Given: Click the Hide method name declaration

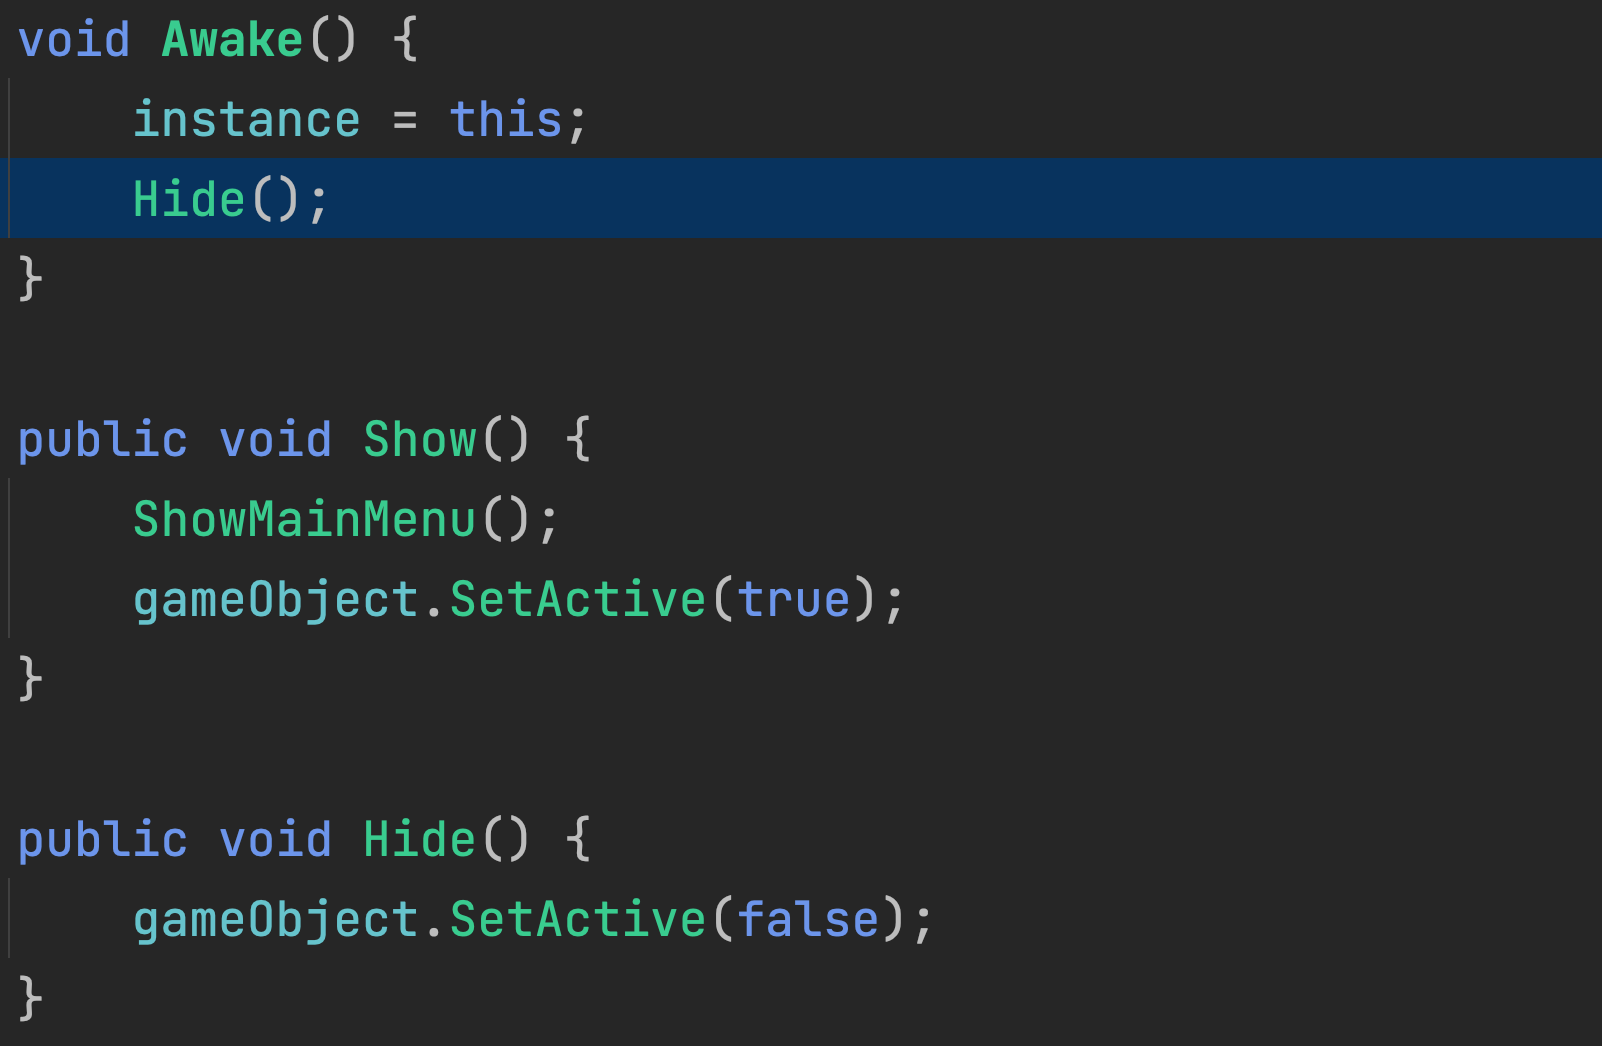Looking at the screenshot, I should coord(419,841).
